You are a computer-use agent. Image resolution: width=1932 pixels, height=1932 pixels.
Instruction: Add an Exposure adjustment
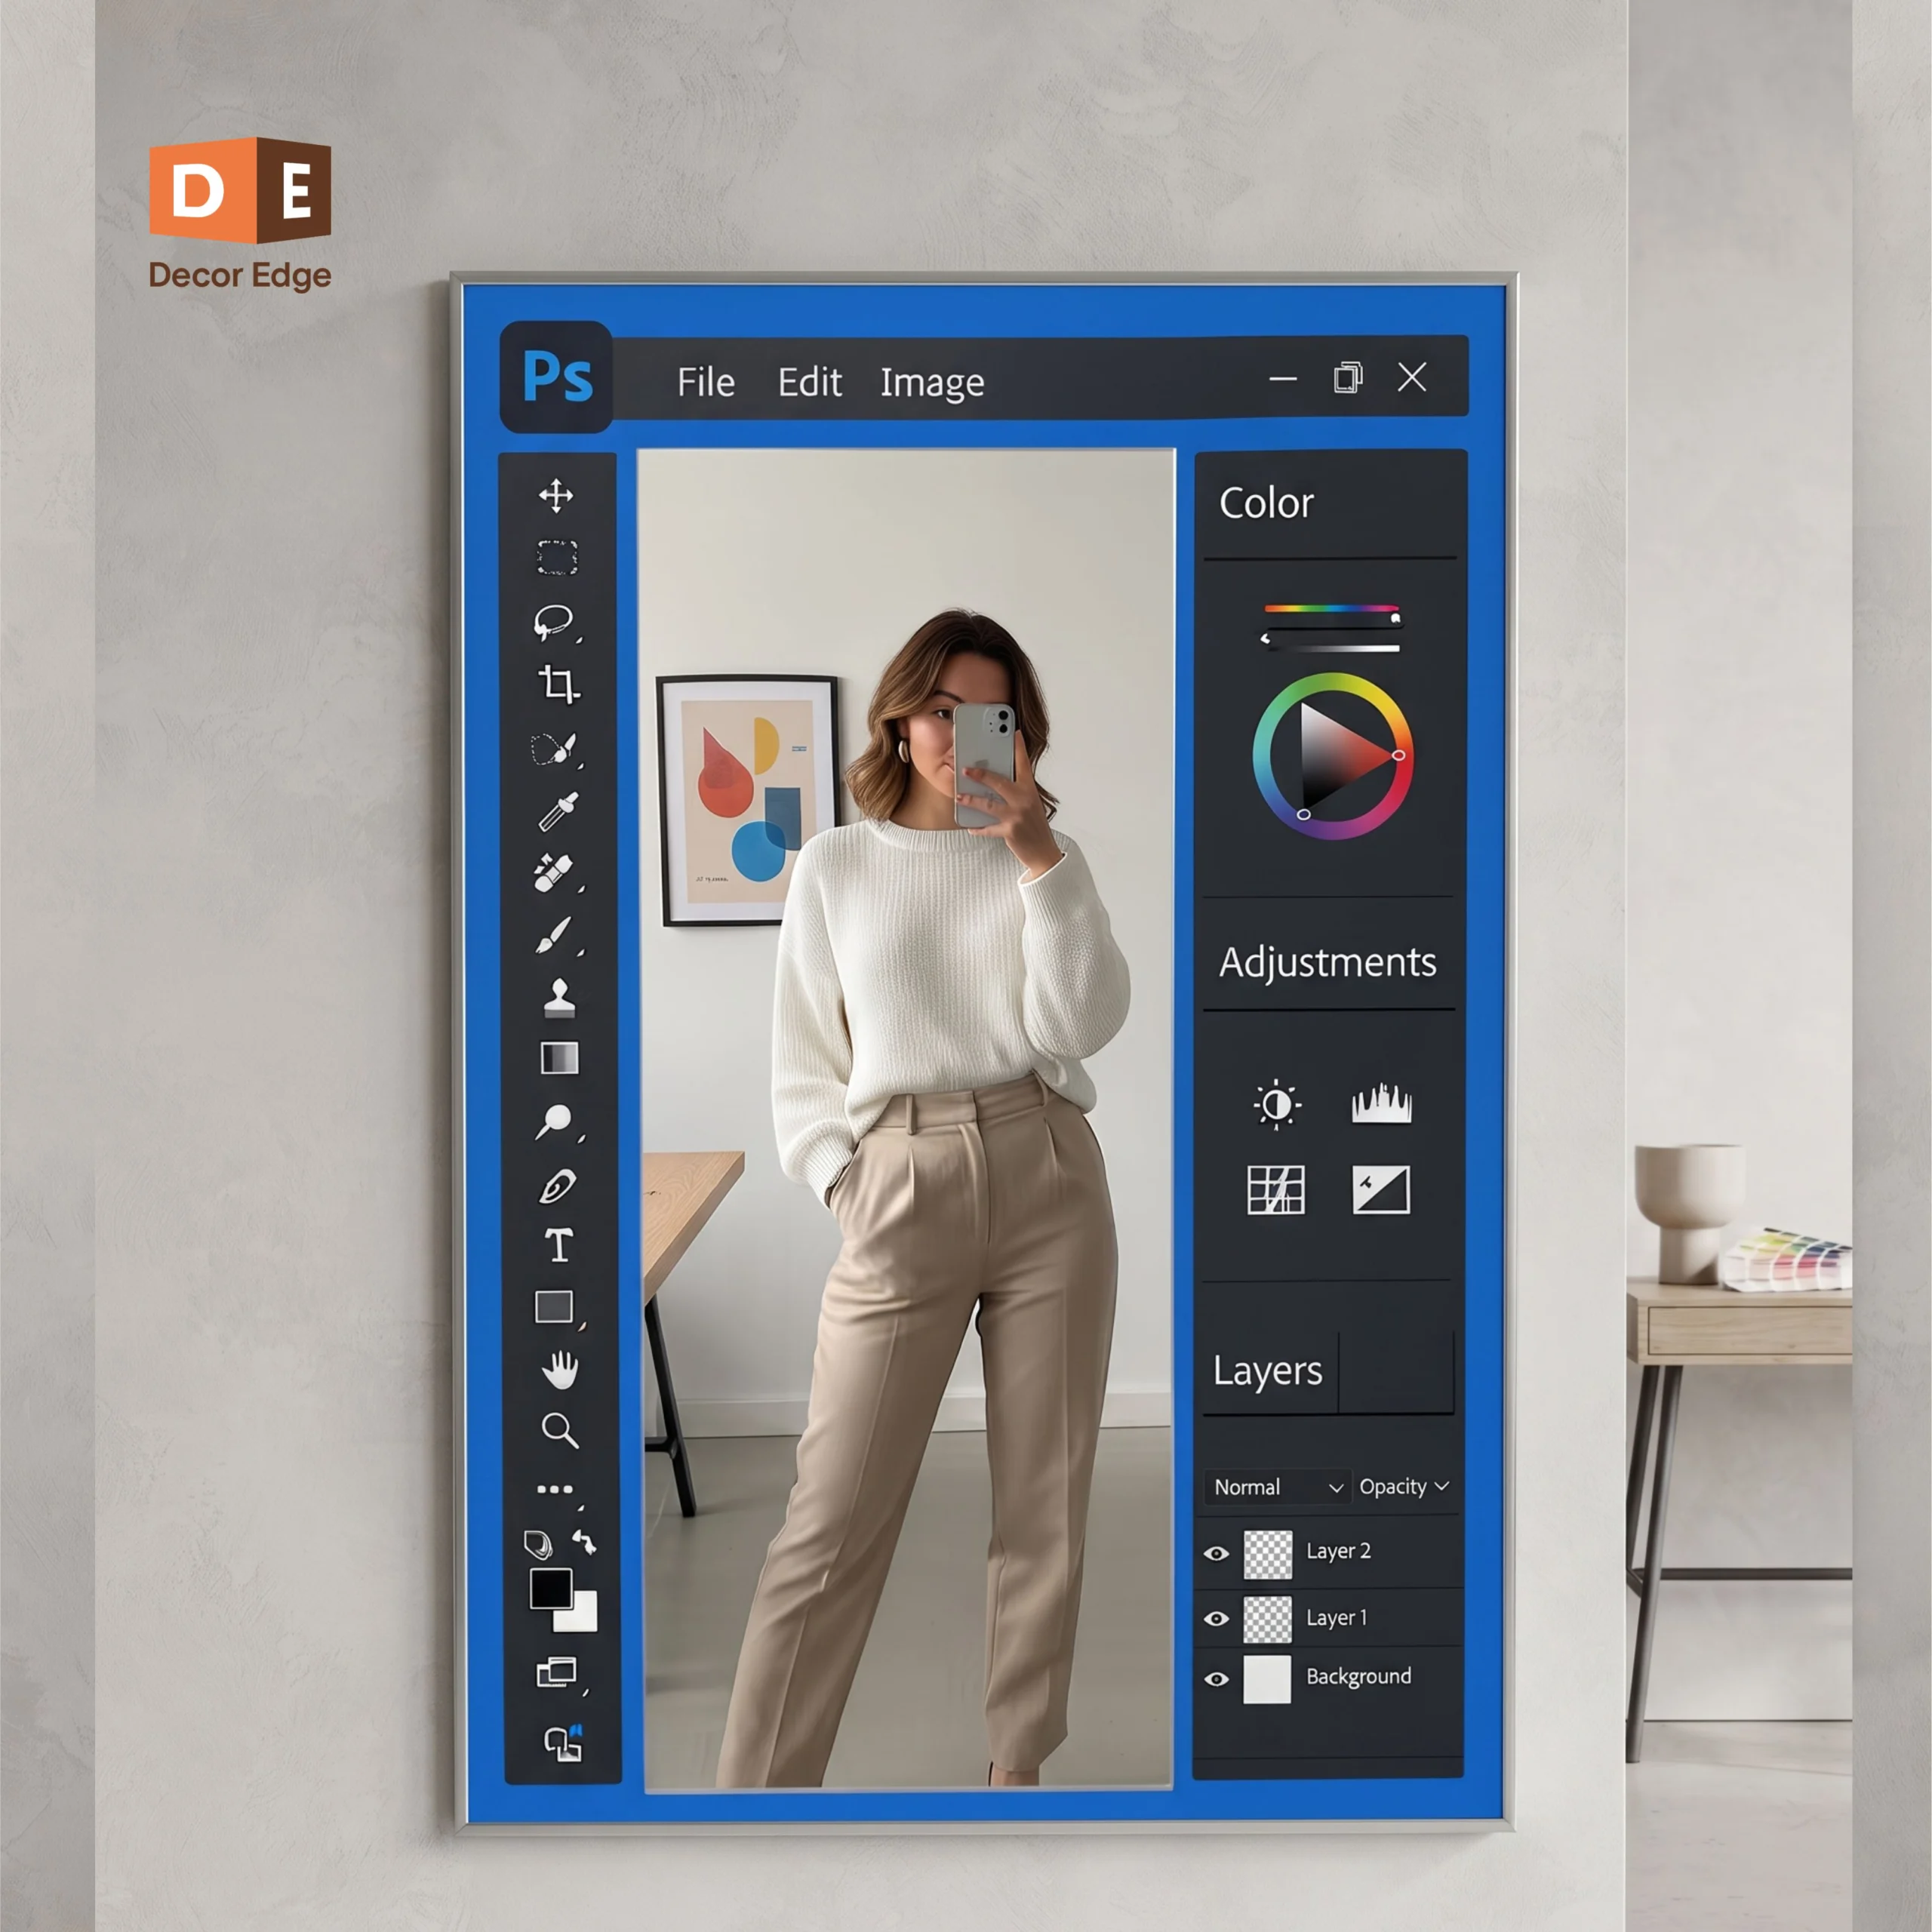[1381, 1190]
